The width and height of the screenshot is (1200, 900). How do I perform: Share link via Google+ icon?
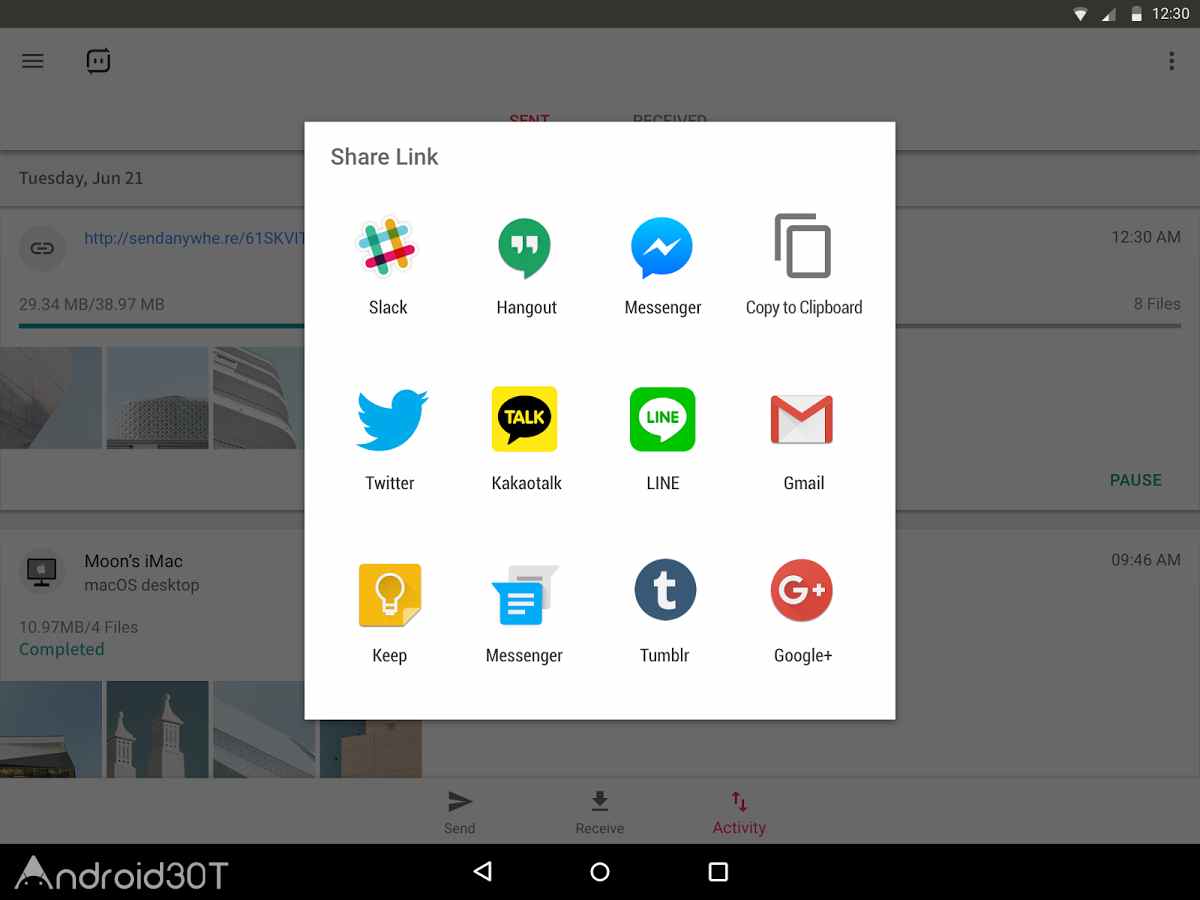[x=802, y=590]
